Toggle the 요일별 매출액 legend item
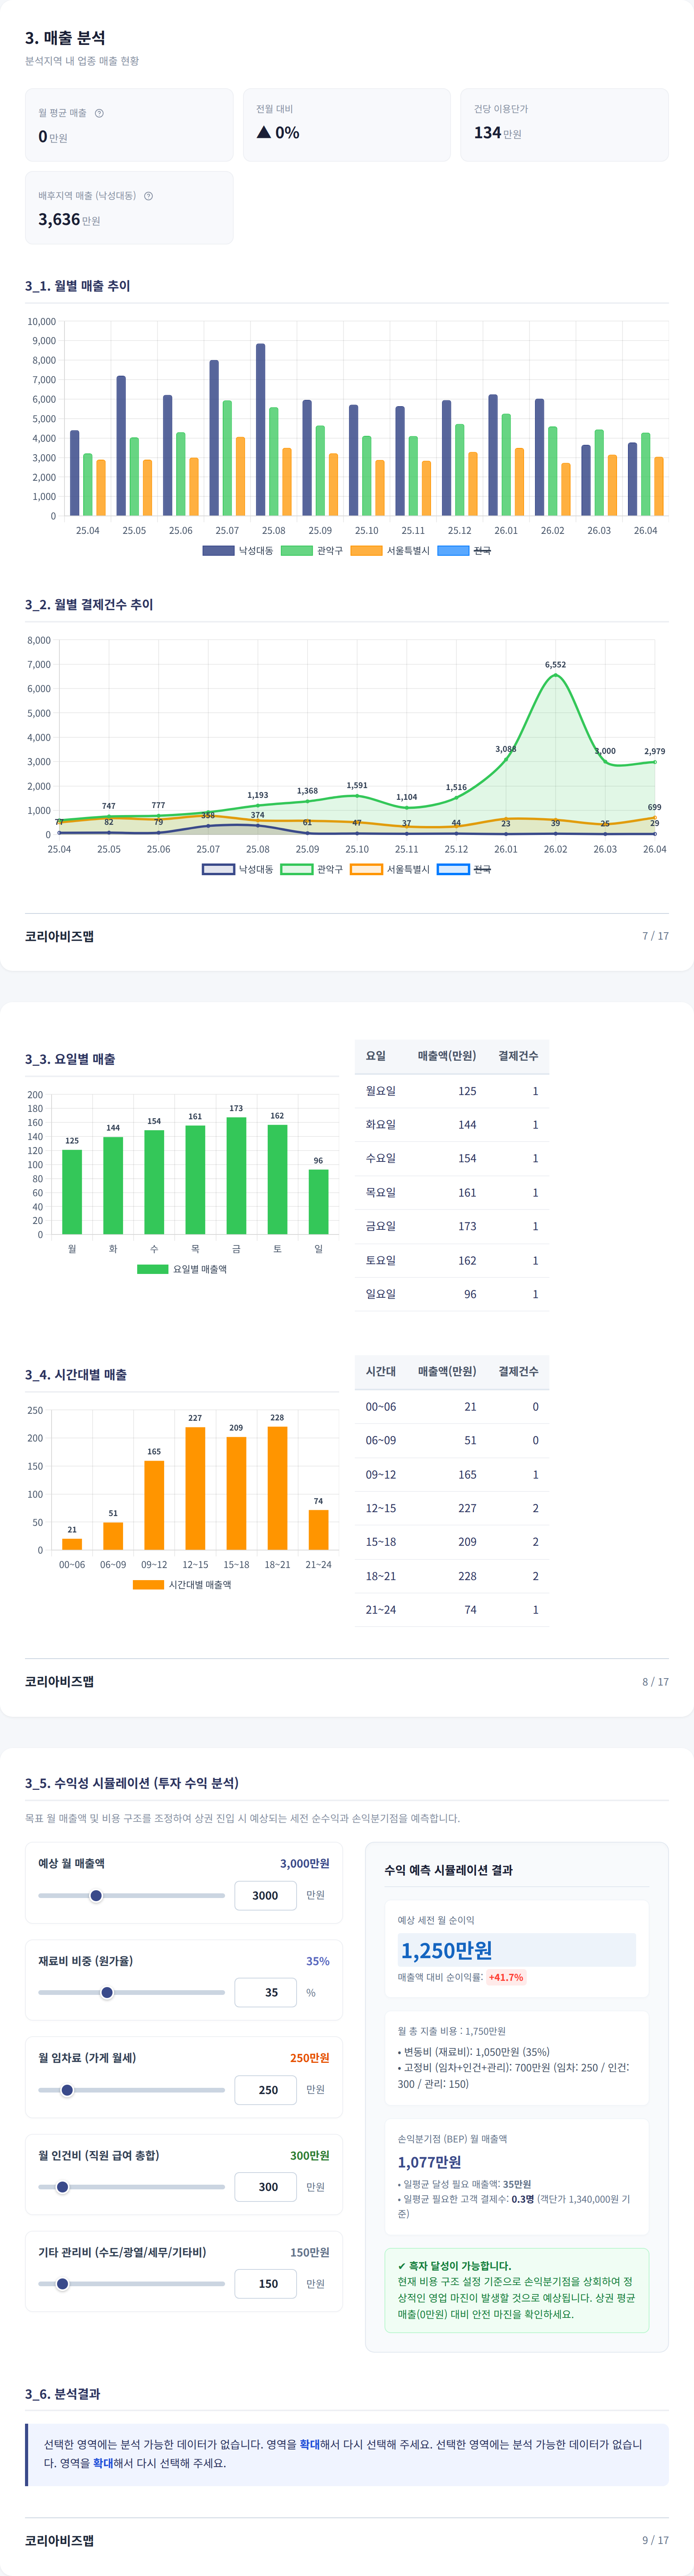 (x=182, y=1269)
